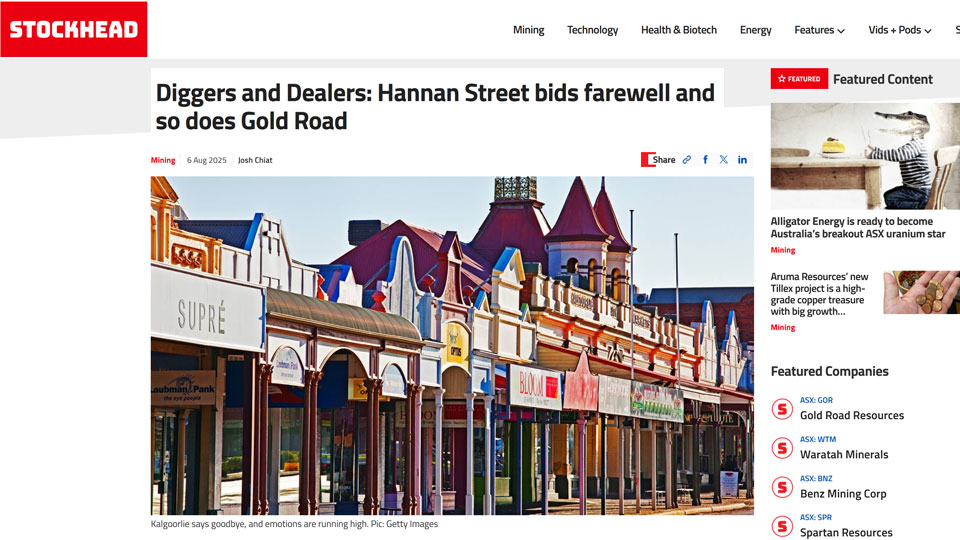
Task: Share article on X
Action: click(x=724, y=160)
